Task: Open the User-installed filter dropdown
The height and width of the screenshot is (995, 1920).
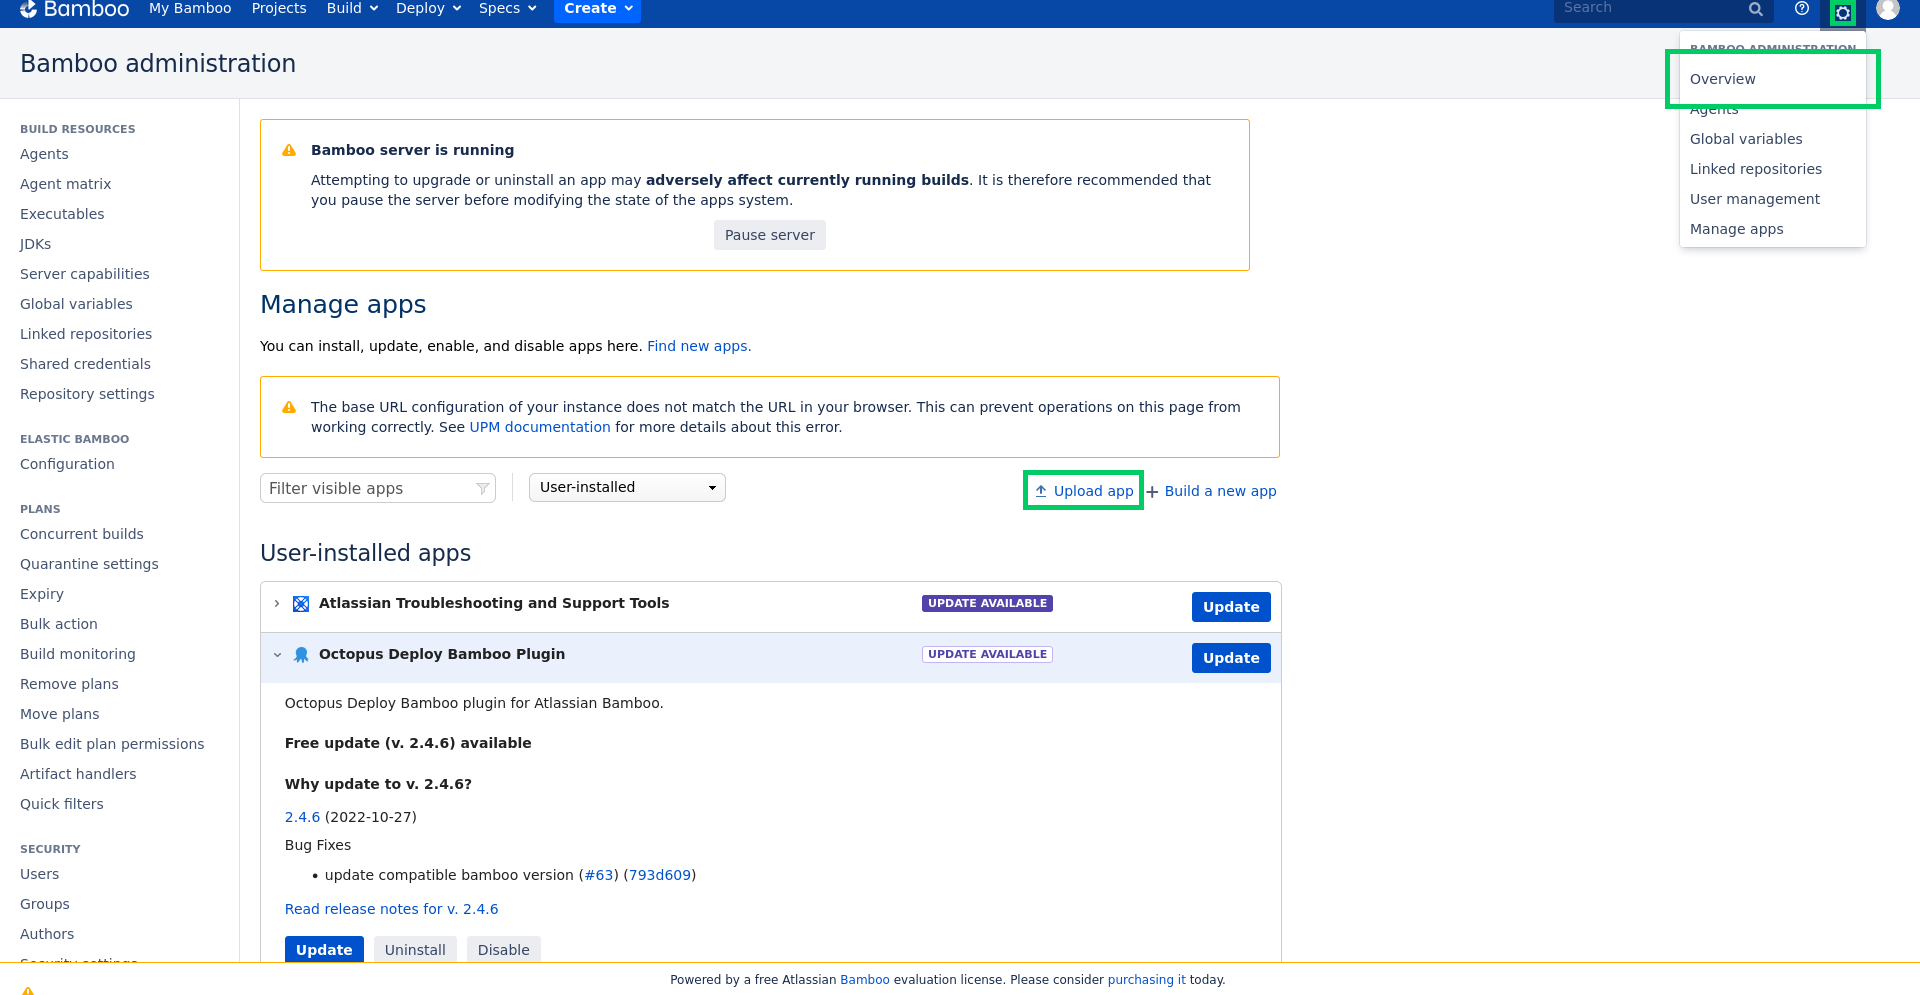Action: (627, 488)
